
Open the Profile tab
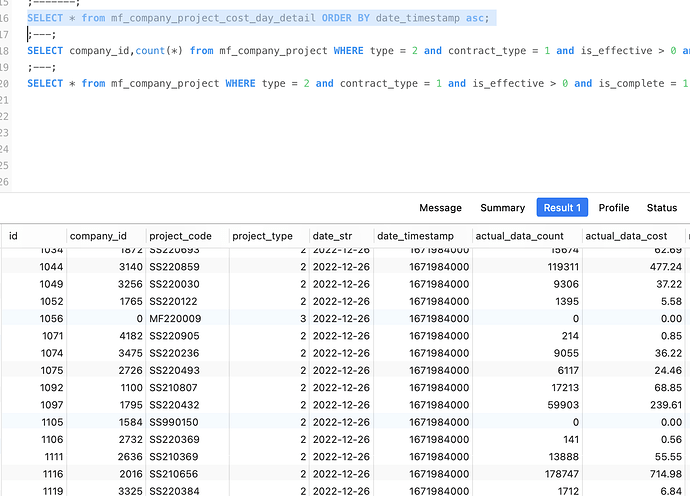pyautogui.click(x=613, y=208)
